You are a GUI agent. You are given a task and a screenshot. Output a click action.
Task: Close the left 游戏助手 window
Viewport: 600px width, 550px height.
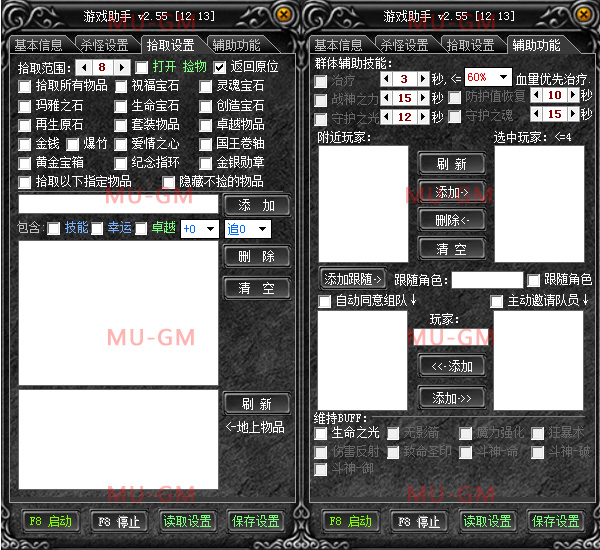pyautogui.click(x=283, y=15)
